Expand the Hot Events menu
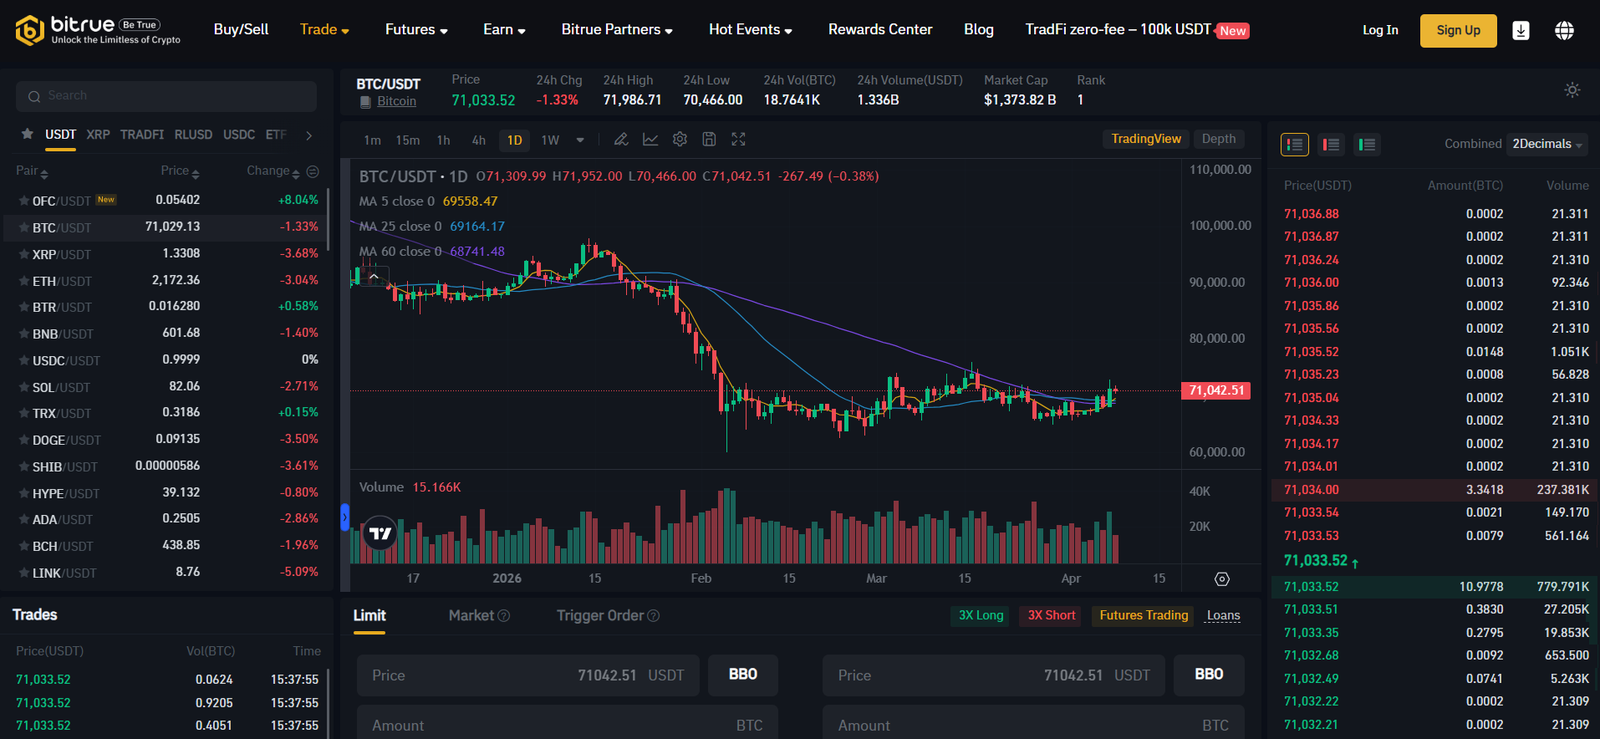This screenshot has width=1600, height=739. (x=750, y=30)
